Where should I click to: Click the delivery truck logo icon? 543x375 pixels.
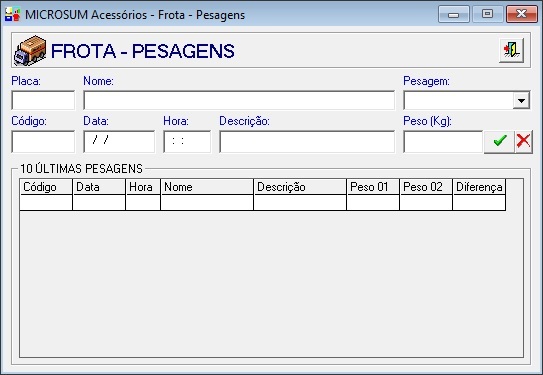[x=30, y=50]
